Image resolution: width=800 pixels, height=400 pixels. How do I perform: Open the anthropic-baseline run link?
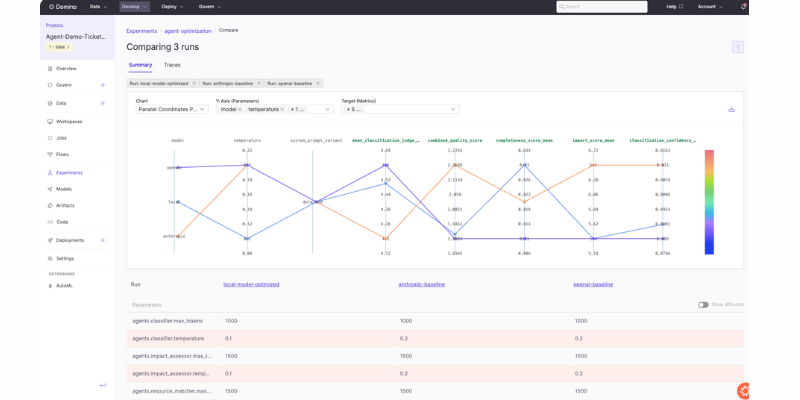tap(421, 284)
